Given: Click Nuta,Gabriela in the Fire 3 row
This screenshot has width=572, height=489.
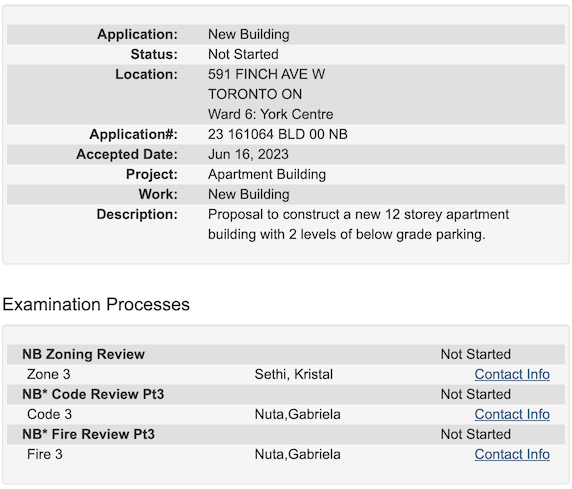Looking at the screenshot, I should 298,455.
